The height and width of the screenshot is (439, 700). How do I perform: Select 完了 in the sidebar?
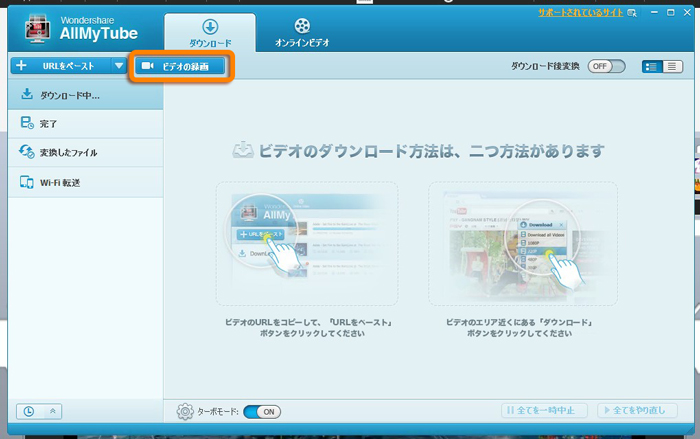[x=85, y=124]
